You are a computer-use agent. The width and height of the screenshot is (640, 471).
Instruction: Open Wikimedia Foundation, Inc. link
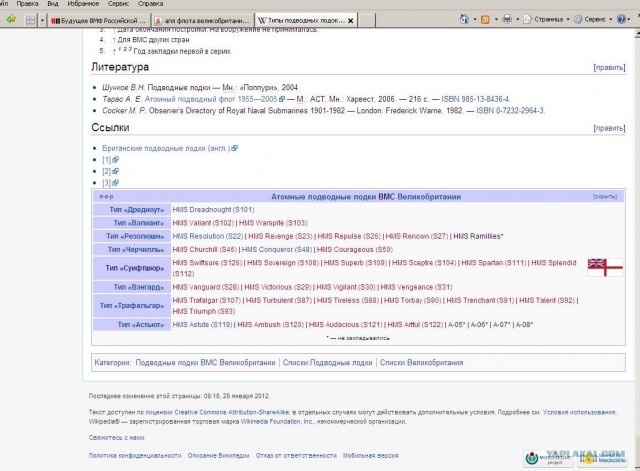pos(277,422)
